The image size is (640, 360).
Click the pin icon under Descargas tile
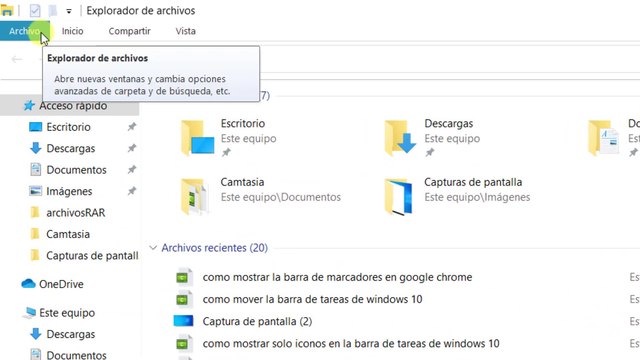point(429,153)
